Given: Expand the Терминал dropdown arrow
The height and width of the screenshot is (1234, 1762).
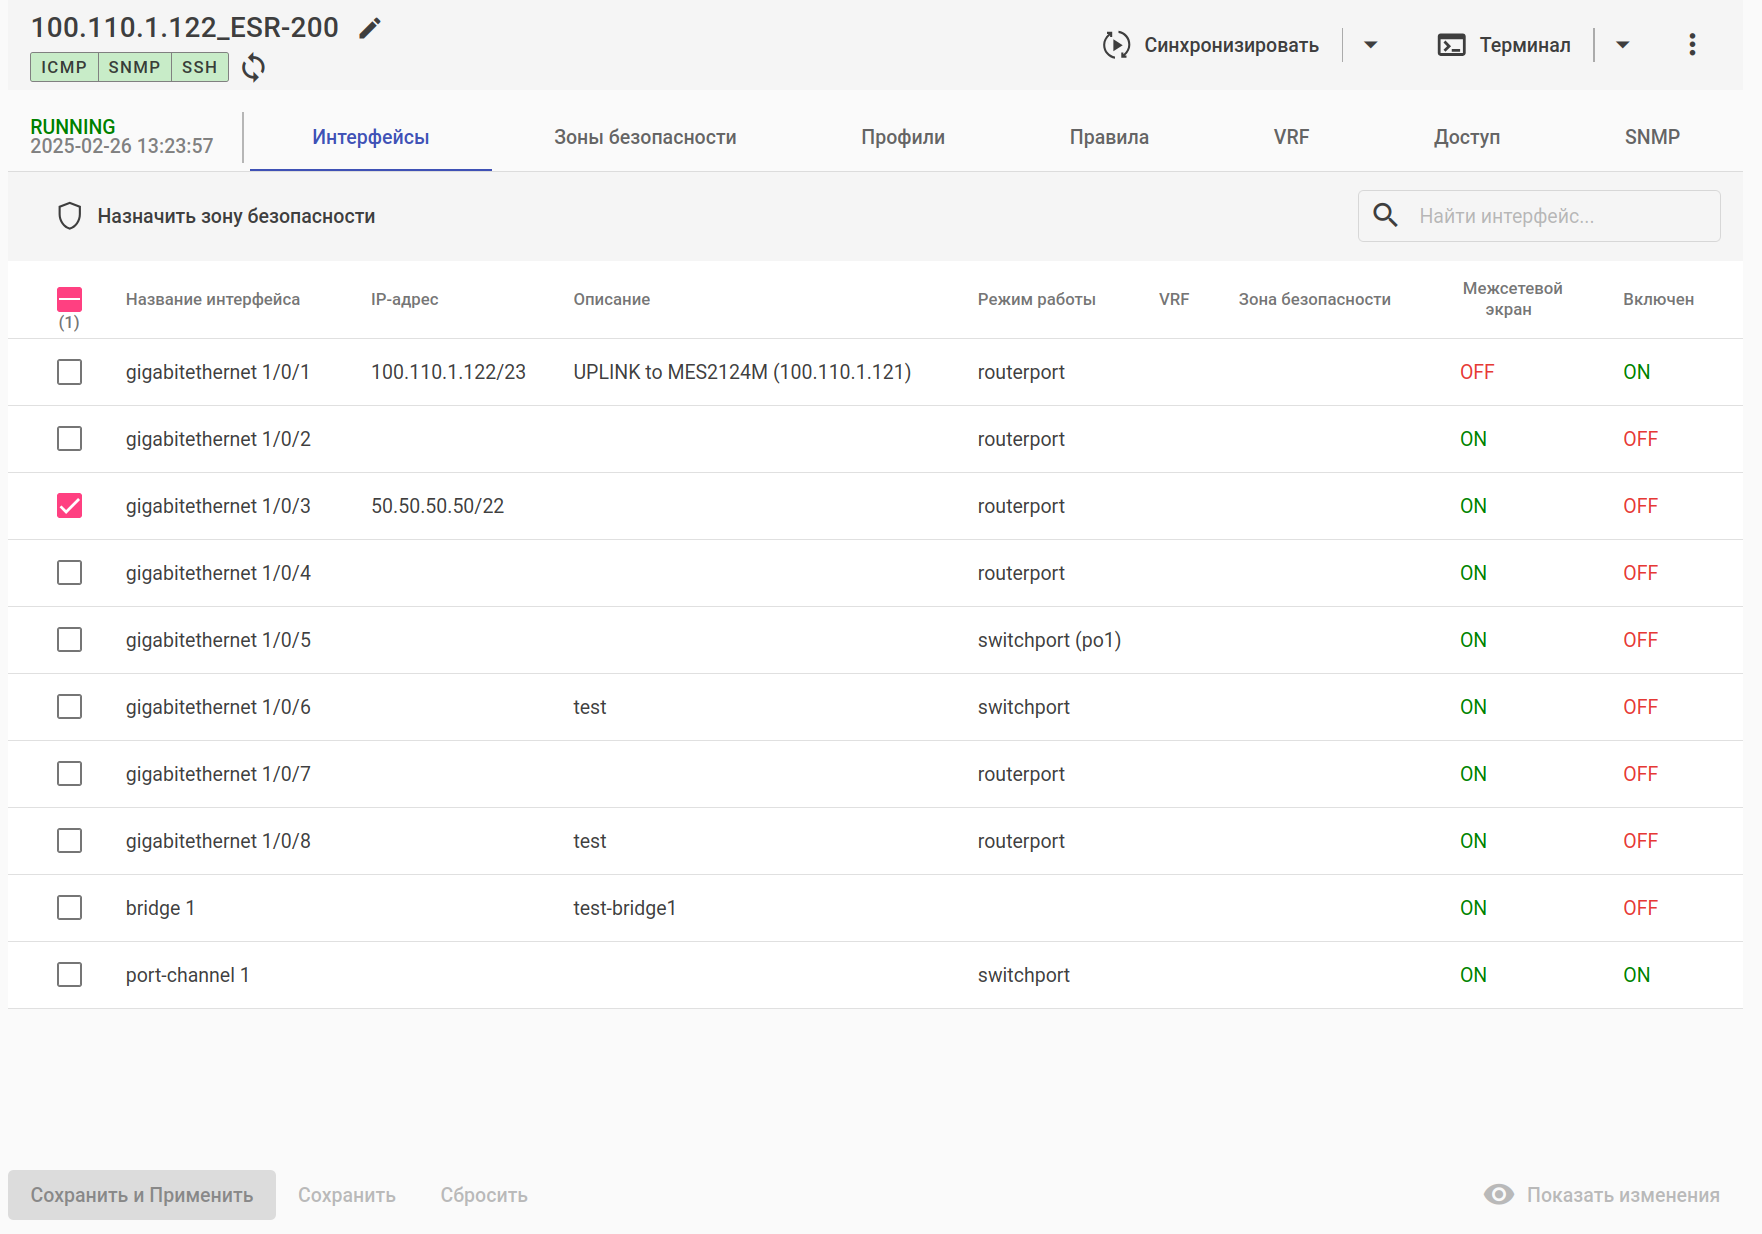Looking at the screenshot, I should pos(1622,45).
